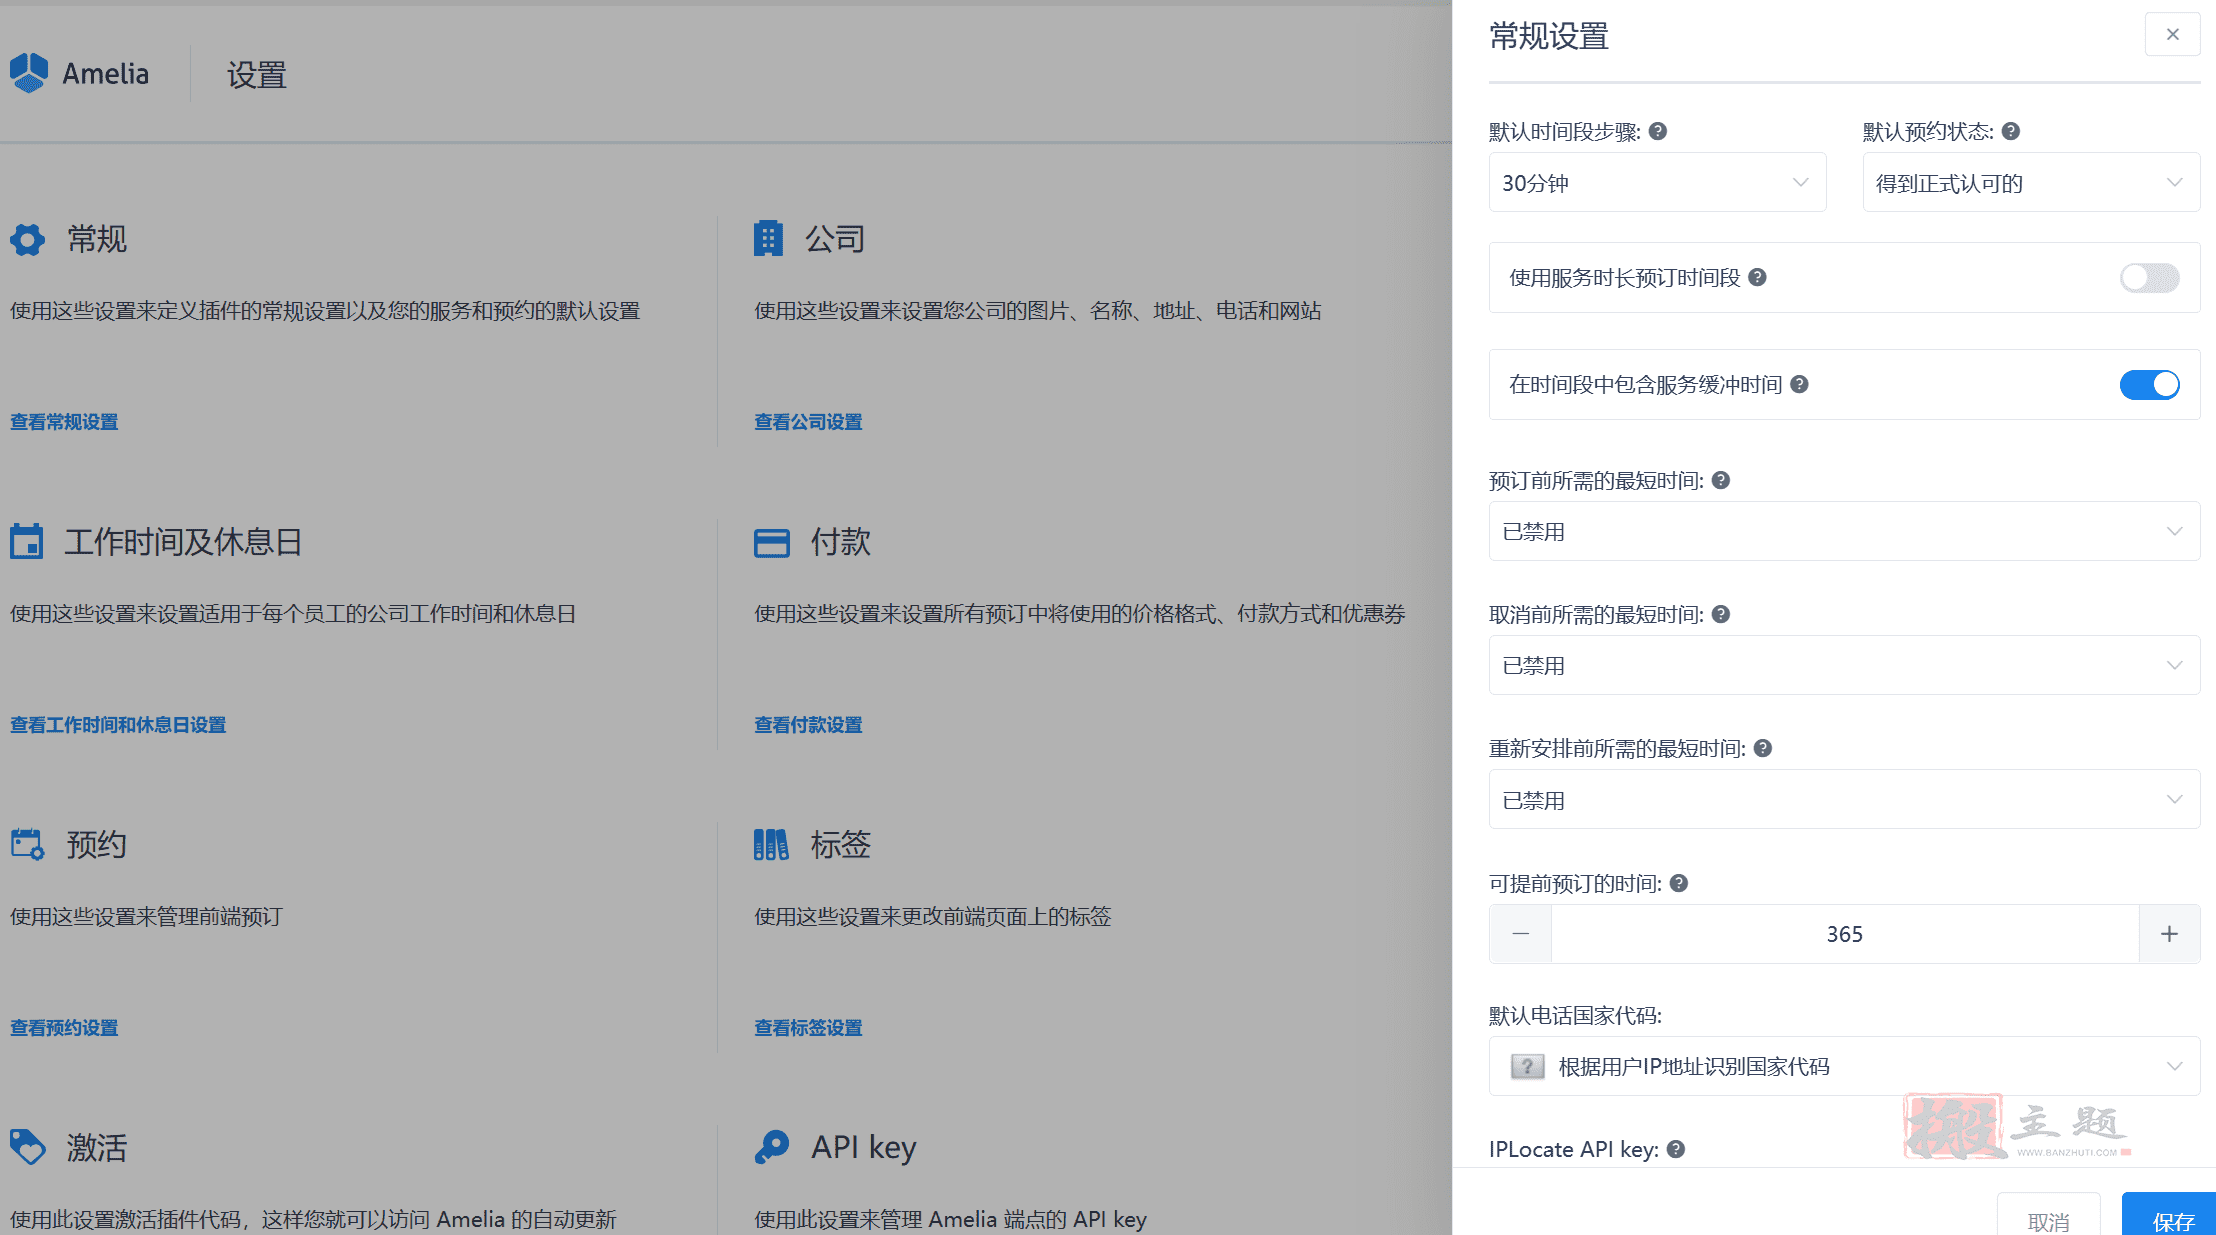Close the 常规设置 panel with X
Image resolution: width=2216 pixels, height=1235 pixels.
pos(2172,34)
